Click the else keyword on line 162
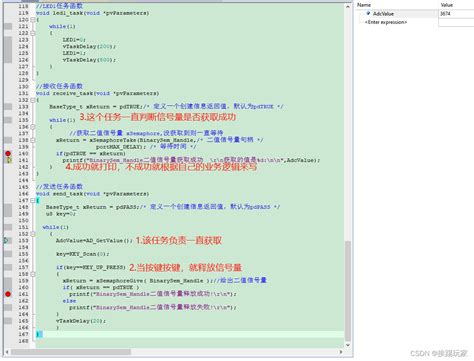Image resolution: width=474 pixels, height=361 pixels. [x=69, y=301]
